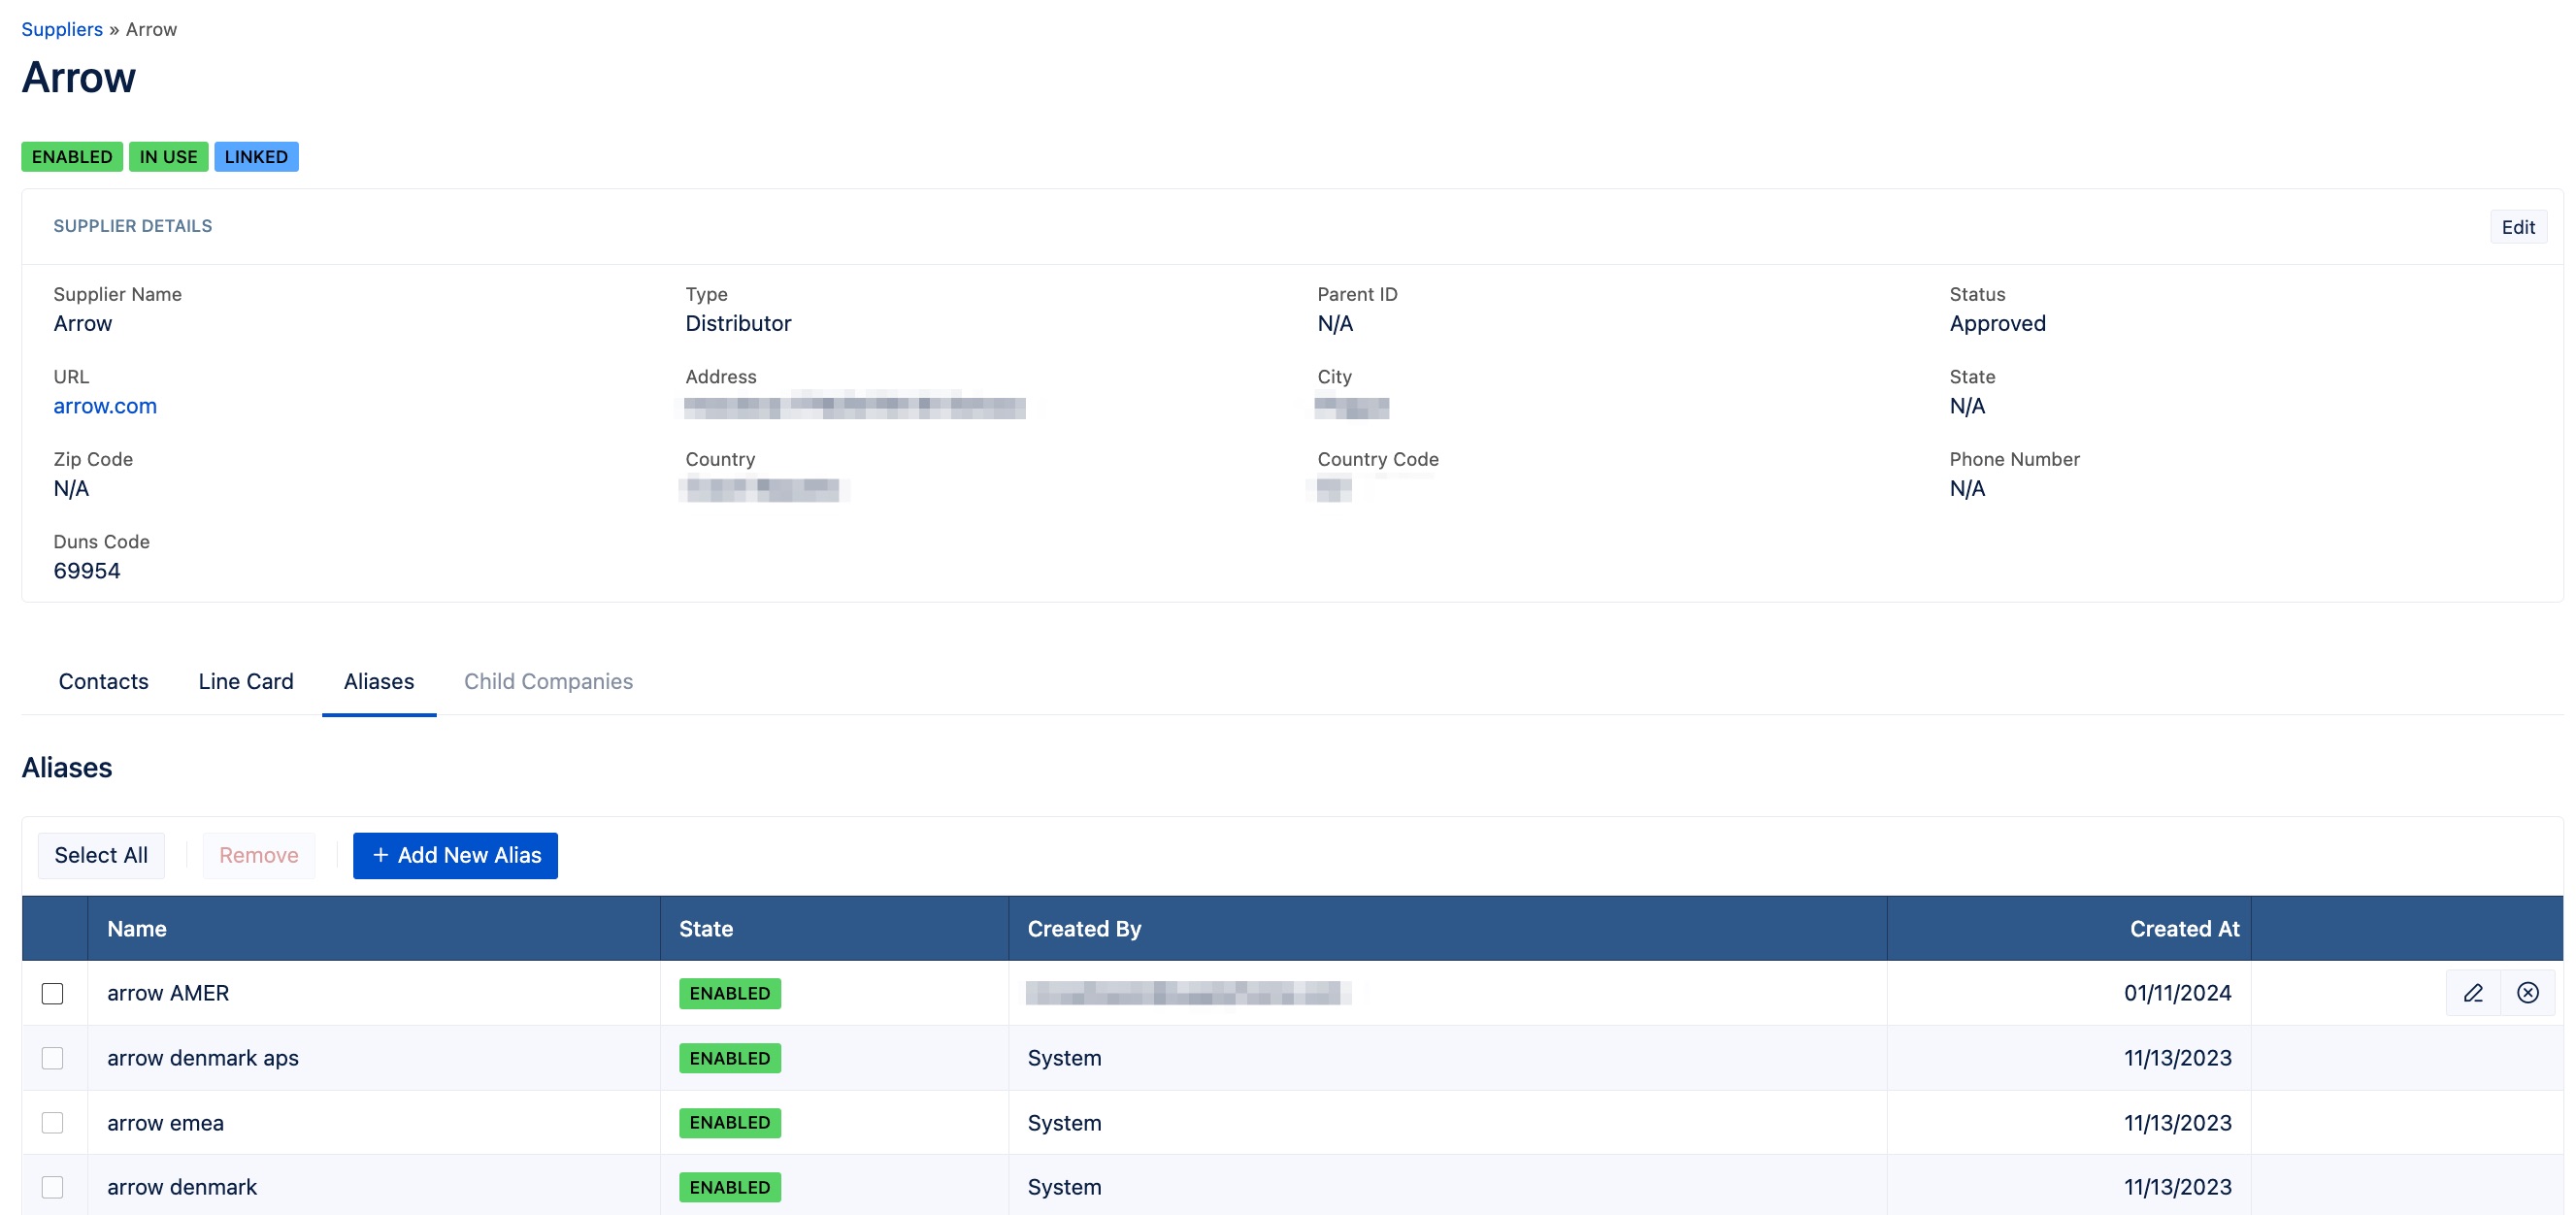Switch to the Contacts tab
This screenshot has width=2576, height=1215.
pos(104,681)
